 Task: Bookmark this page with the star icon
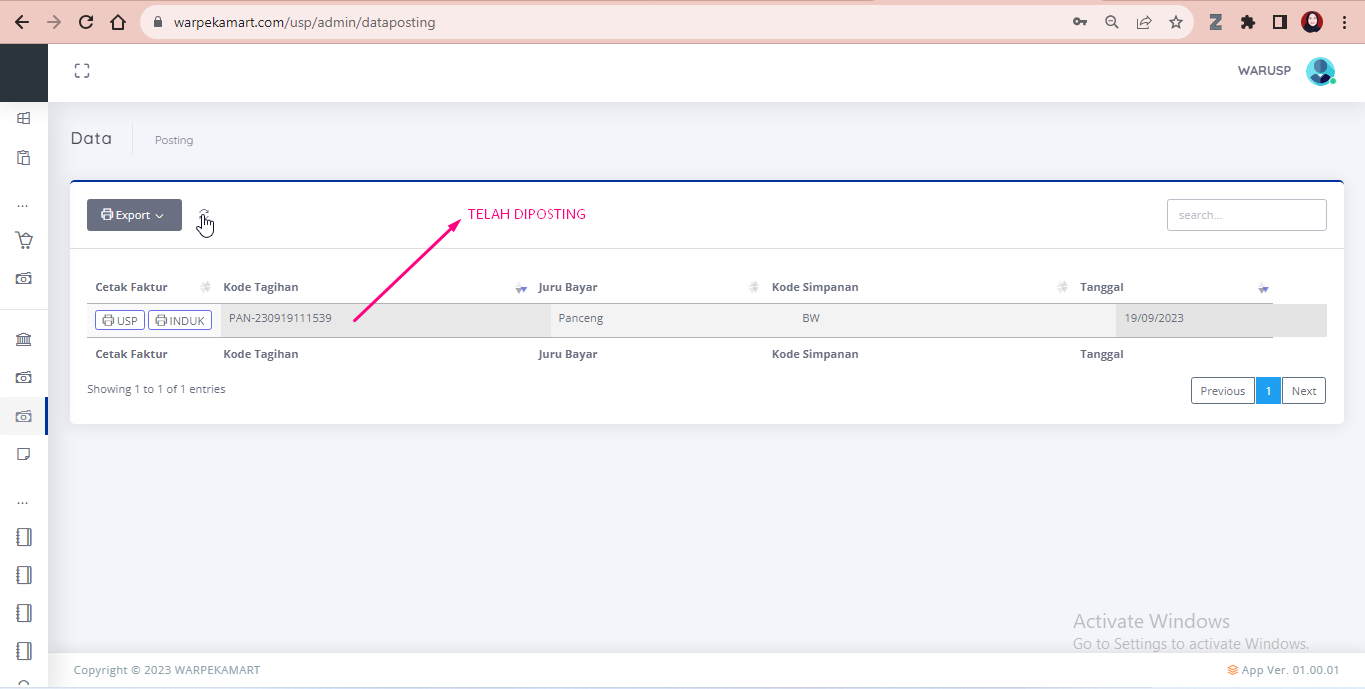1176,22
